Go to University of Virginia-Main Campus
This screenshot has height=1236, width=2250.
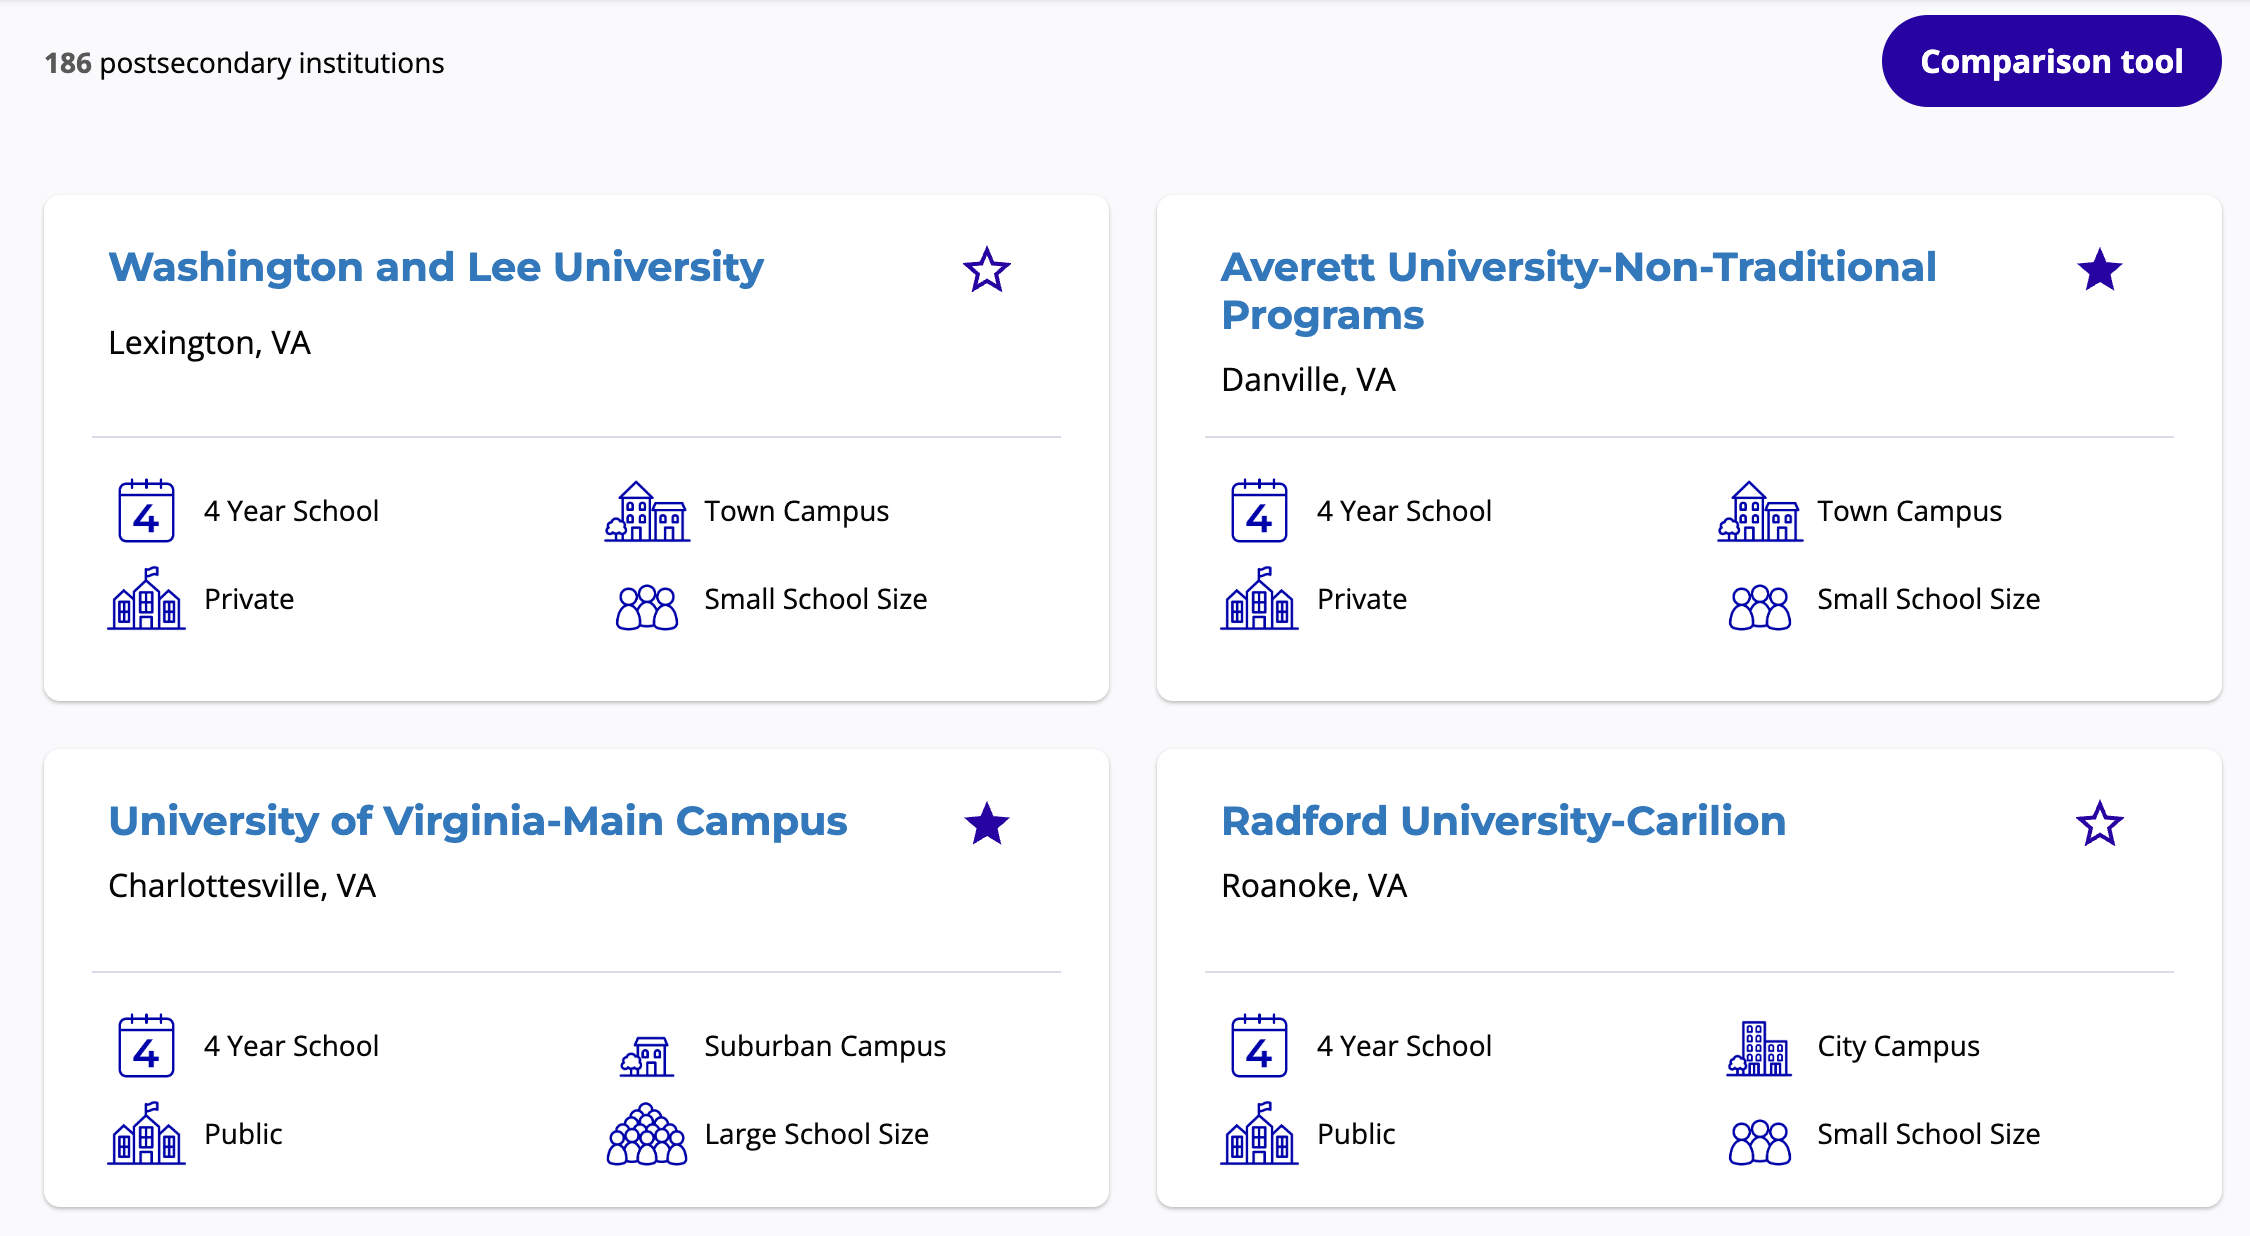coord(478,821)
